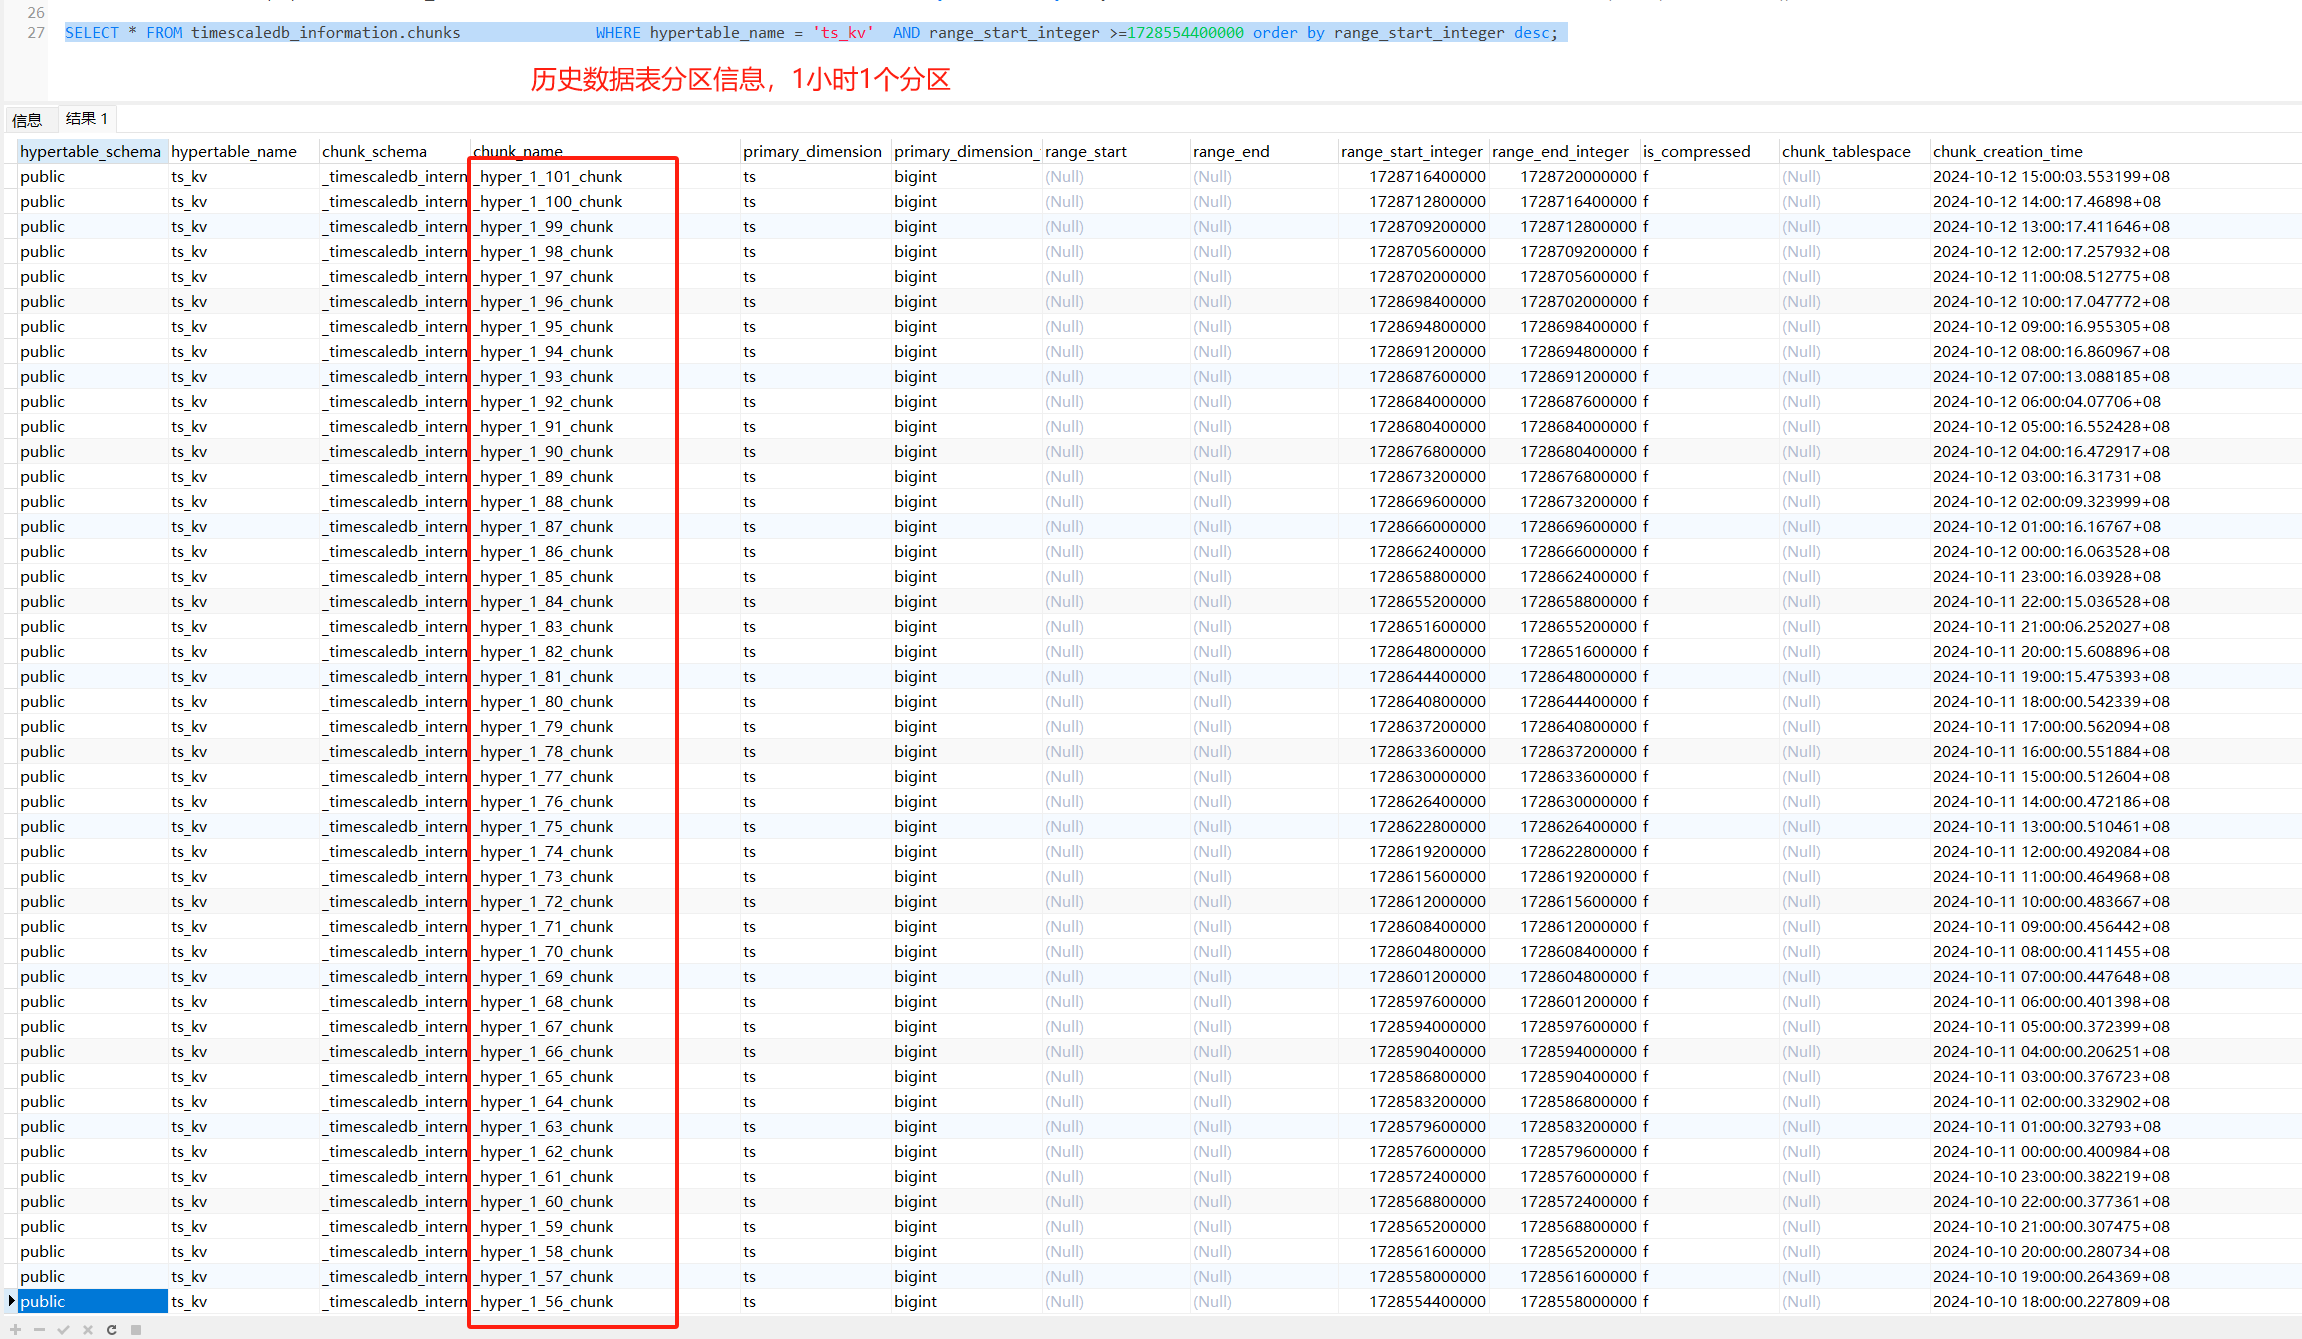
Task: Select the _hyper_1_56_chunk cell
Action: (544, 1301)
